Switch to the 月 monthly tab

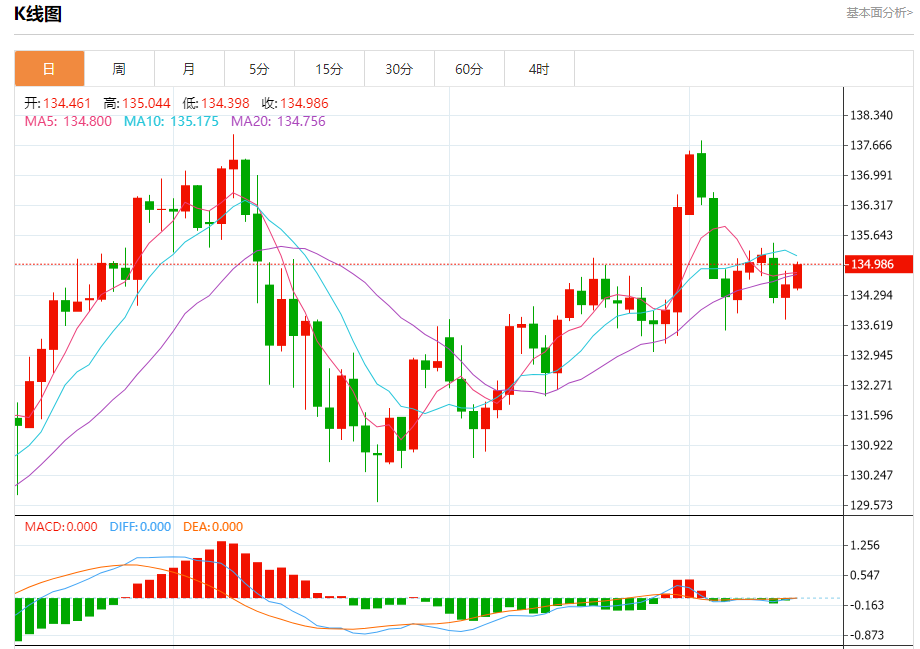[x=189, y=69]
